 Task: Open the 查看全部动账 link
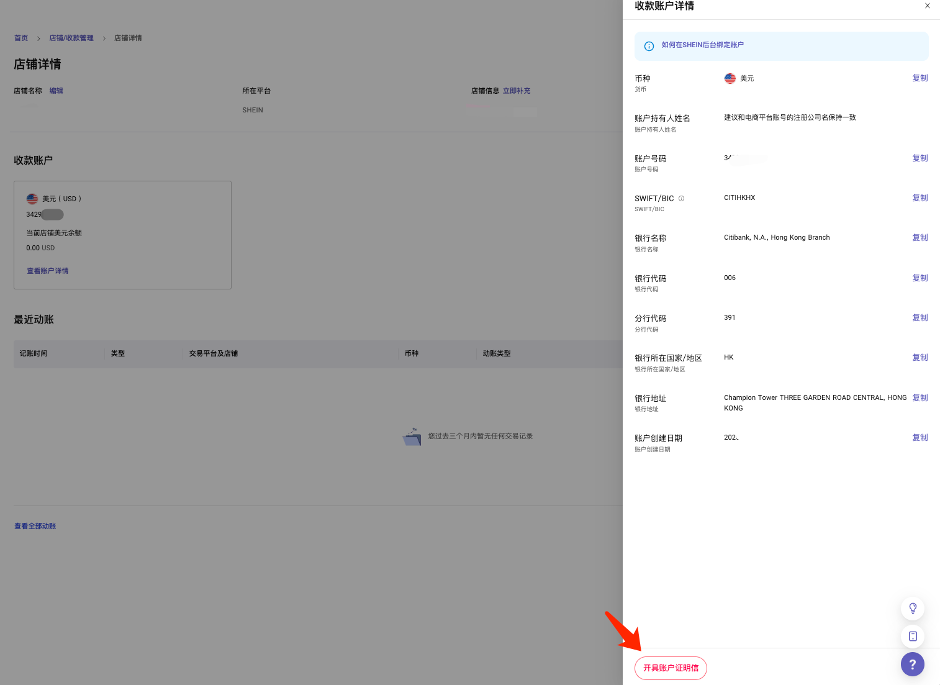[x=35, y=526]
